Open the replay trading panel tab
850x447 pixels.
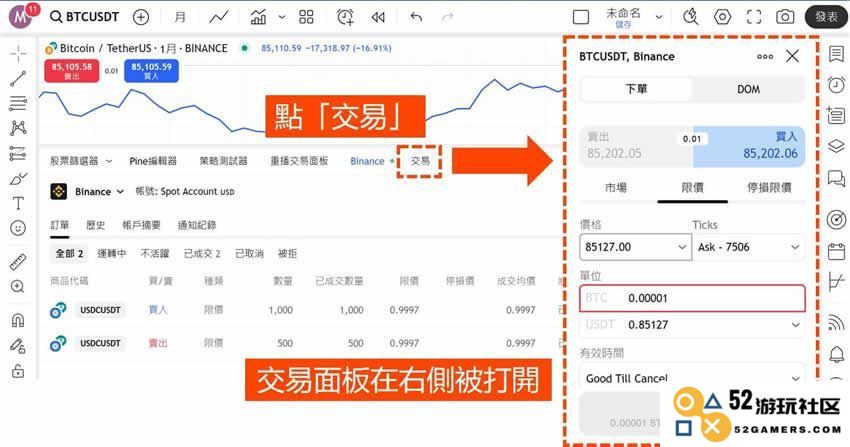299,161
